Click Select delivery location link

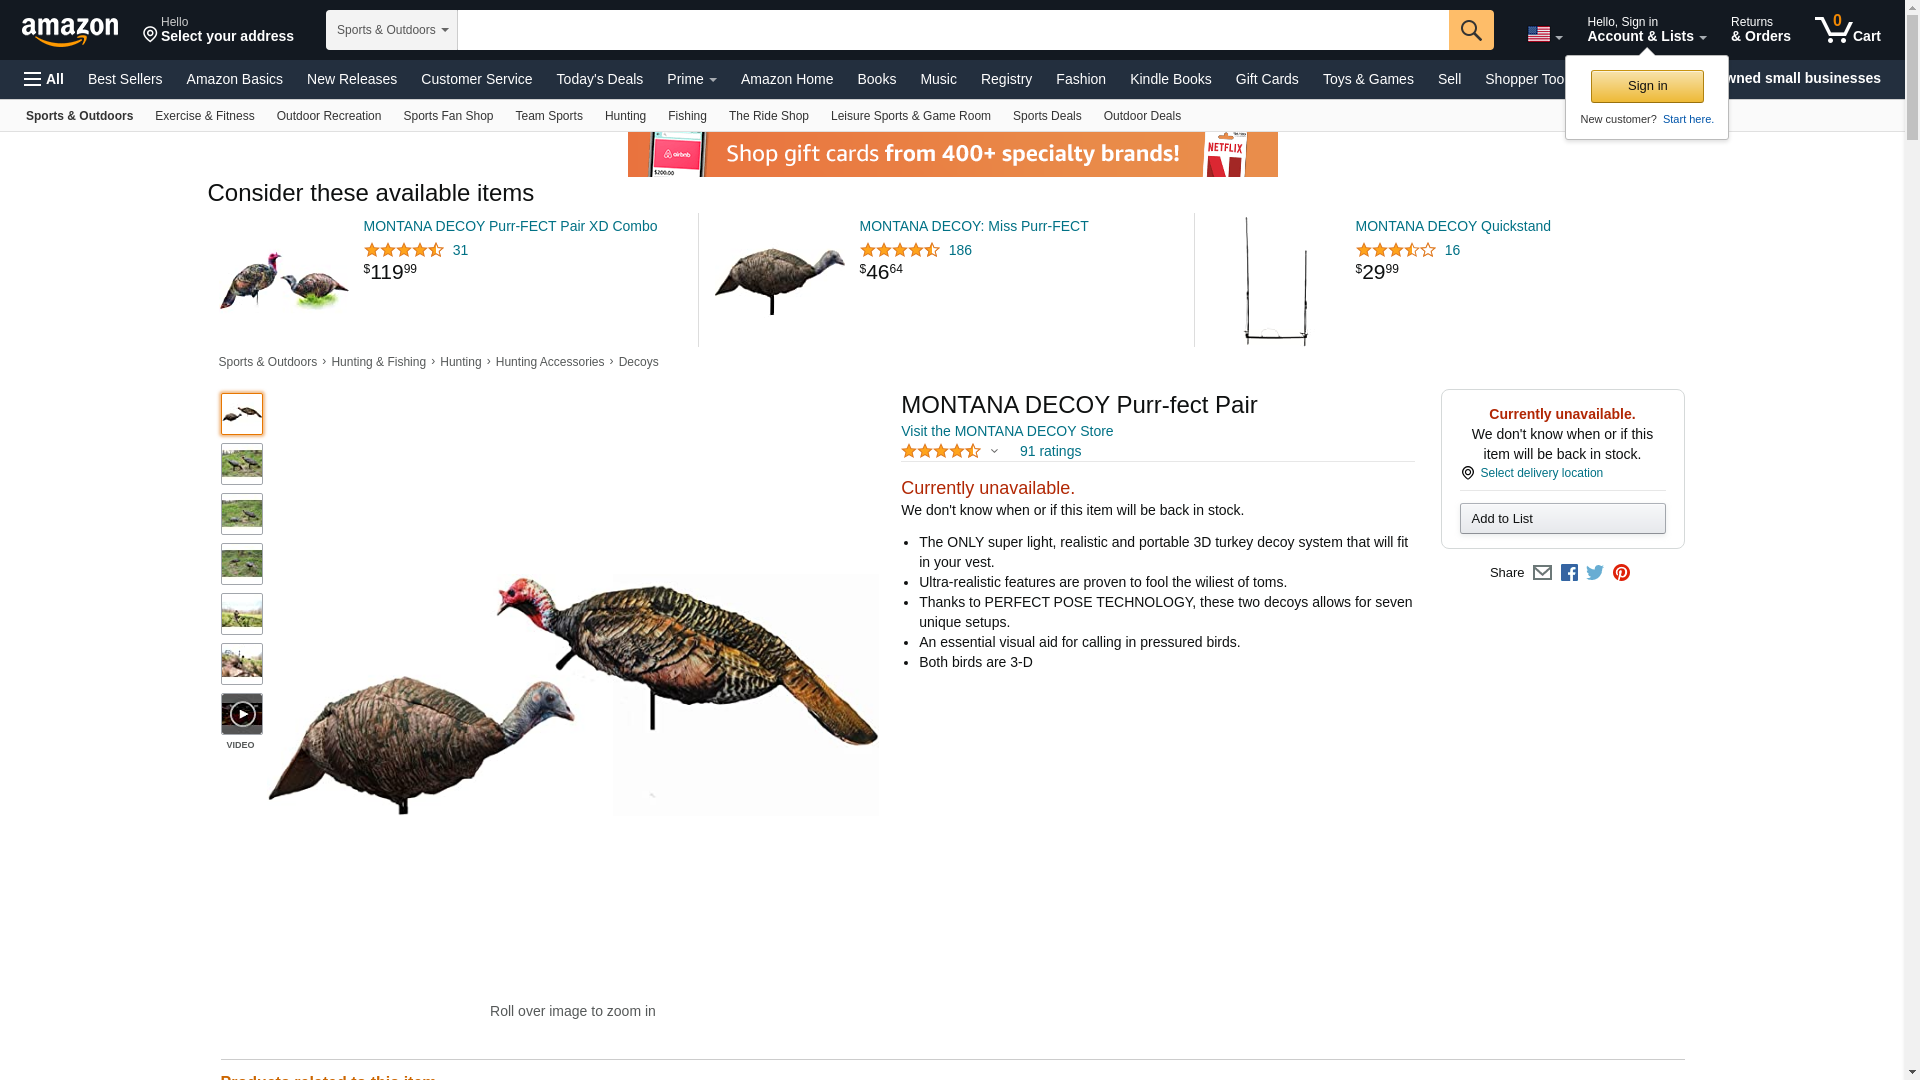pos(1541,473)
